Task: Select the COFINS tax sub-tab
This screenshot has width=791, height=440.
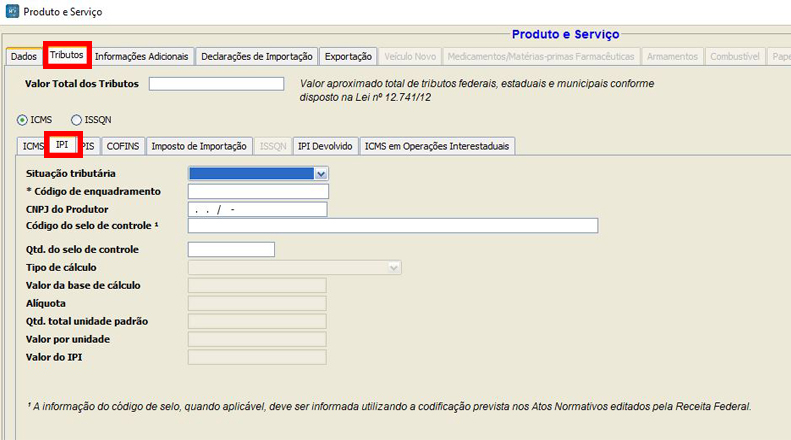Action: coord(123,146)
